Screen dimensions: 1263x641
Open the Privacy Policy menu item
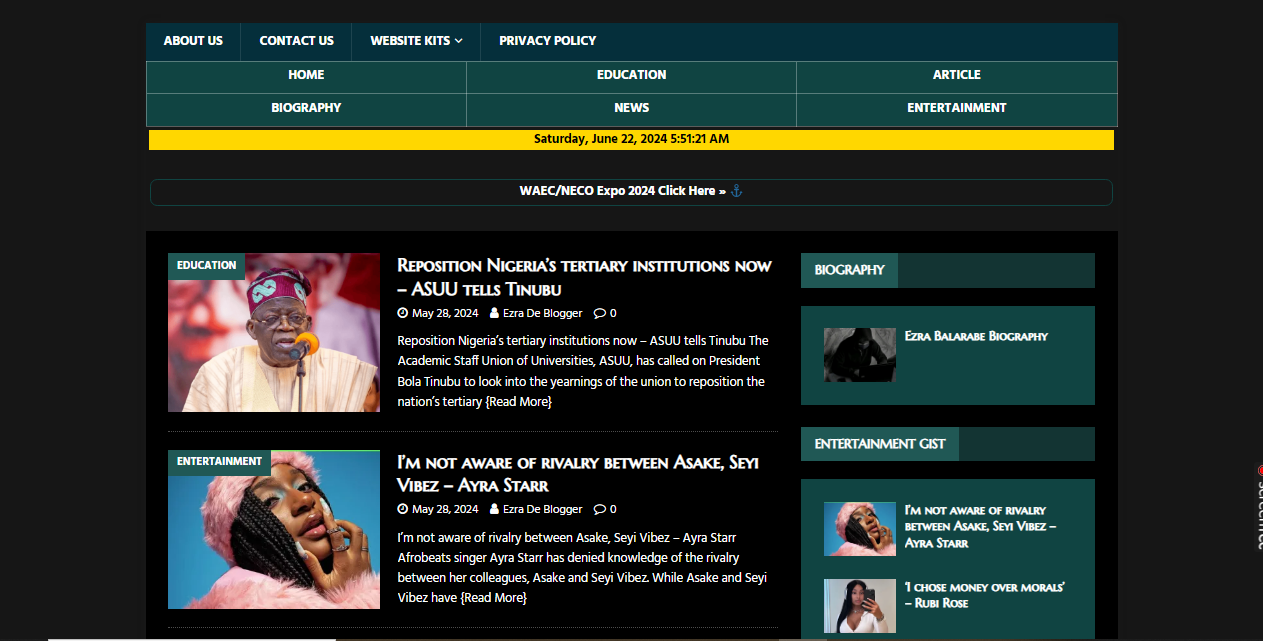[x=547, y=41]
